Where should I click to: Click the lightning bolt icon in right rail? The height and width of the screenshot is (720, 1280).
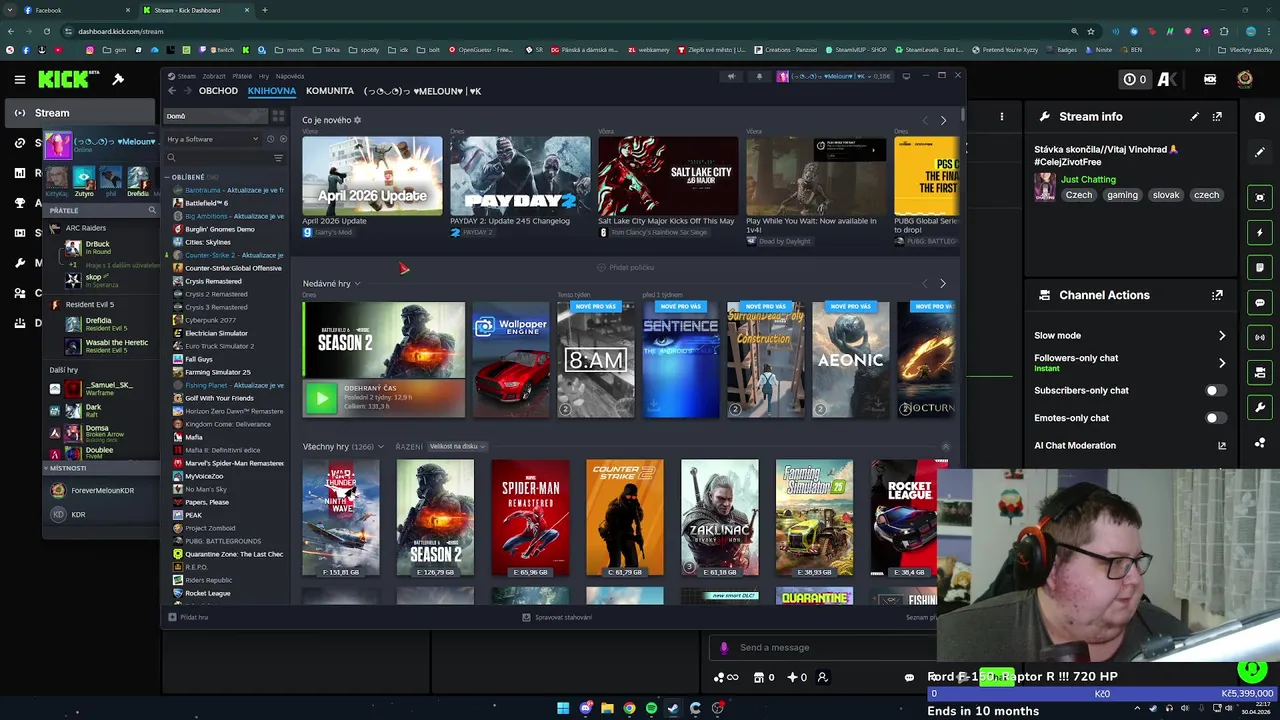coord(1260,232)
